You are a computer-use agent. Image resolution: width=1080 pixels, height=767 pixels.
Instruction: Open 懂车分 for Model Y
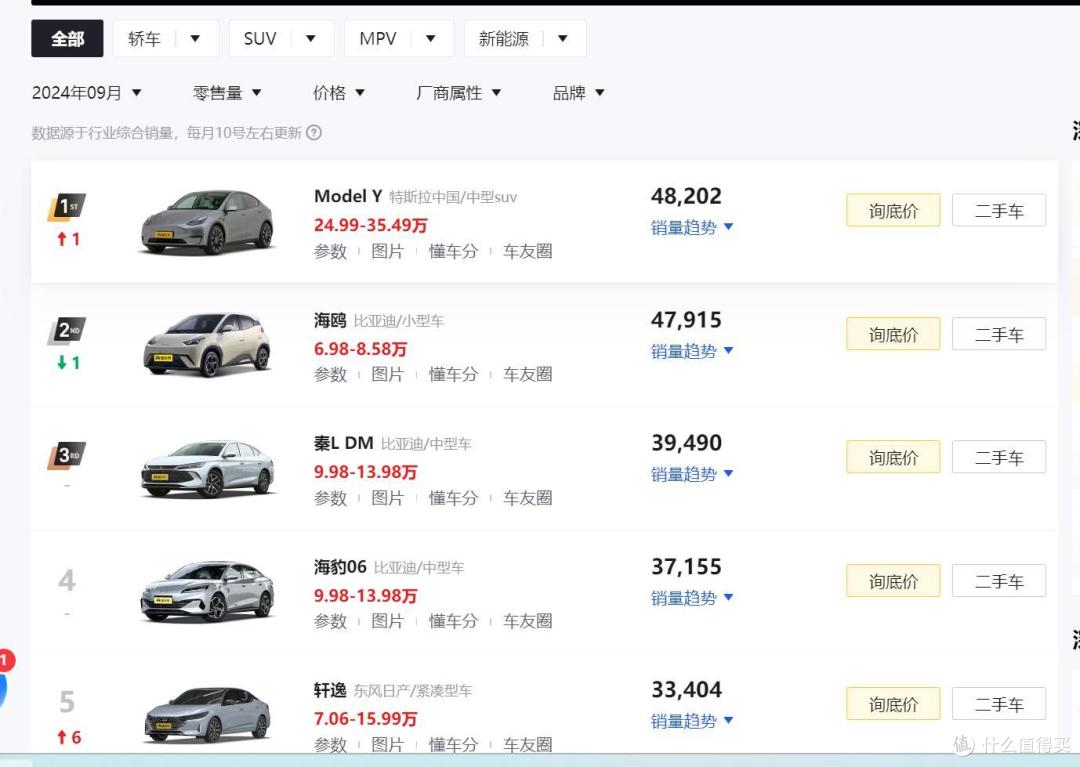pyautogui.click(x=453, y=251)
